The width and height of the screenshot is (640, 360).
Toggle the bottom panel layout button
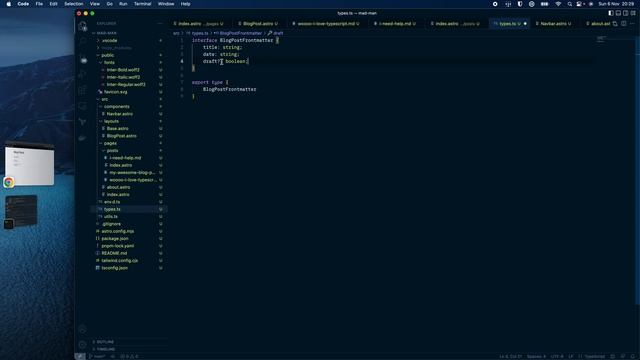click(618, 13)
